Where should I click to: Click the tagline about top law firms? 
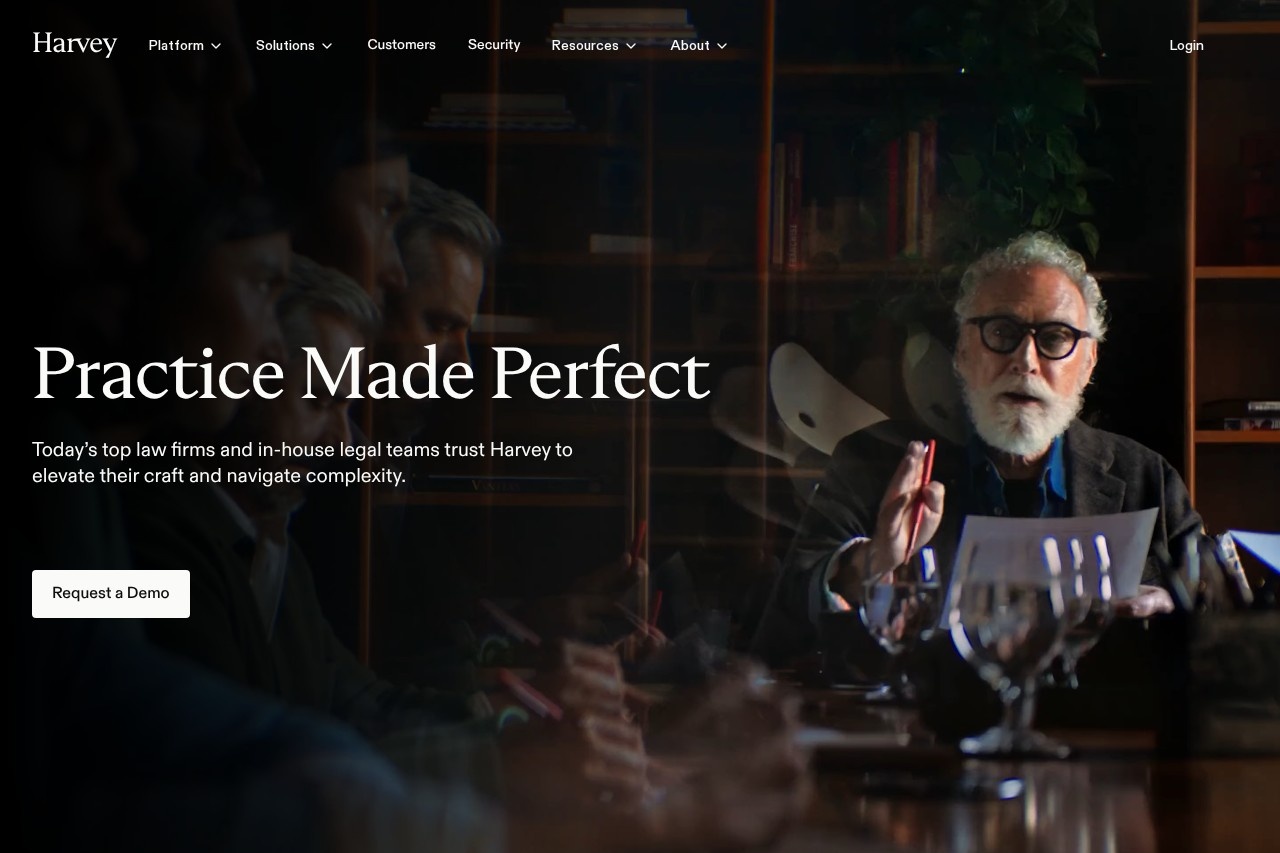[302, 463]
